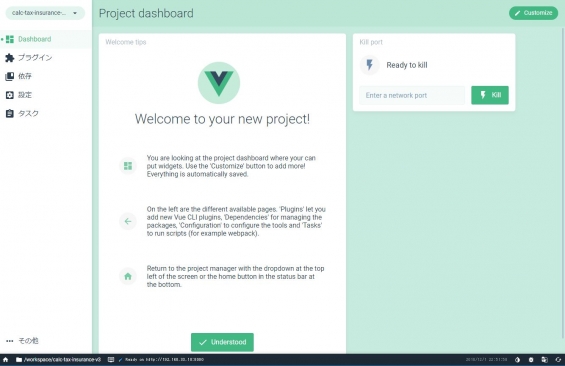565x366 pixels.
Task: Open the 設定 (Configuration) page
Action: point(46,95)
